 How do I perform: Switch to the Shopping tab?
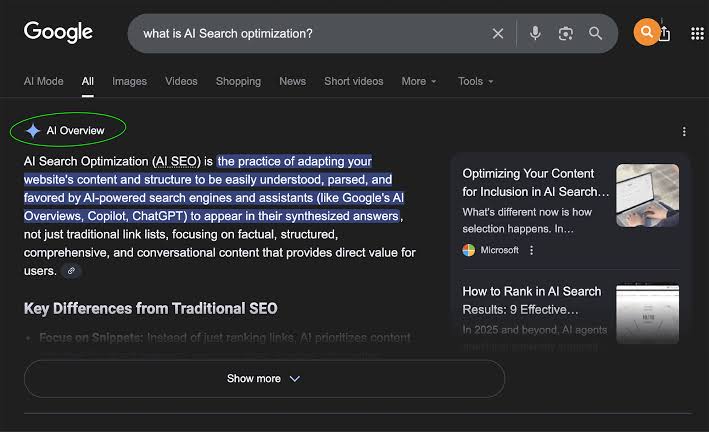pyautogui.click(x=238, y=81)
